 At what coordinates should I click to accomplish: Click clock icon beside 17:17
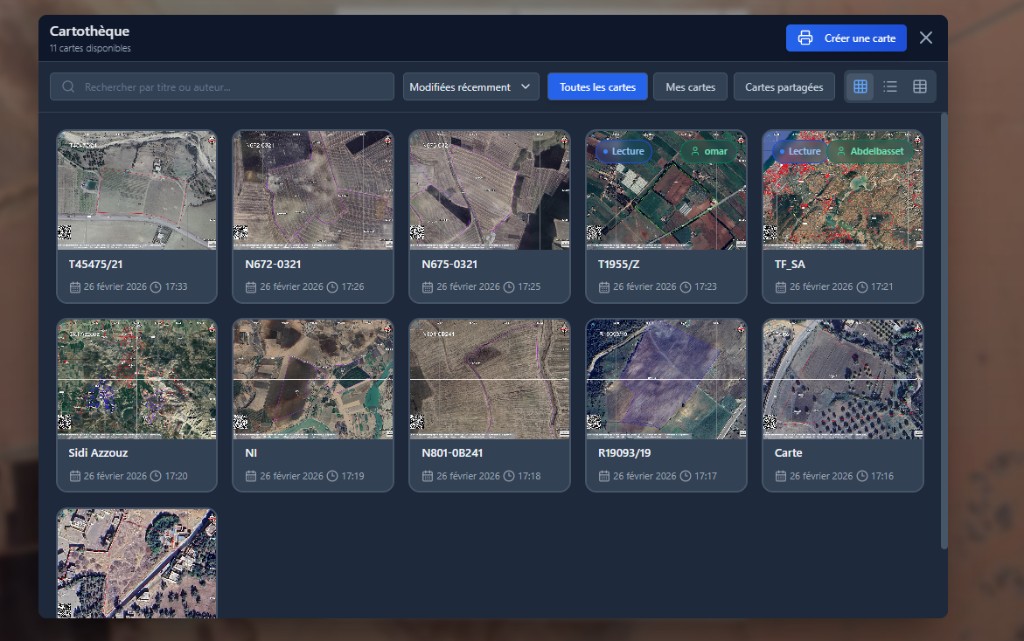coord(685,476)
